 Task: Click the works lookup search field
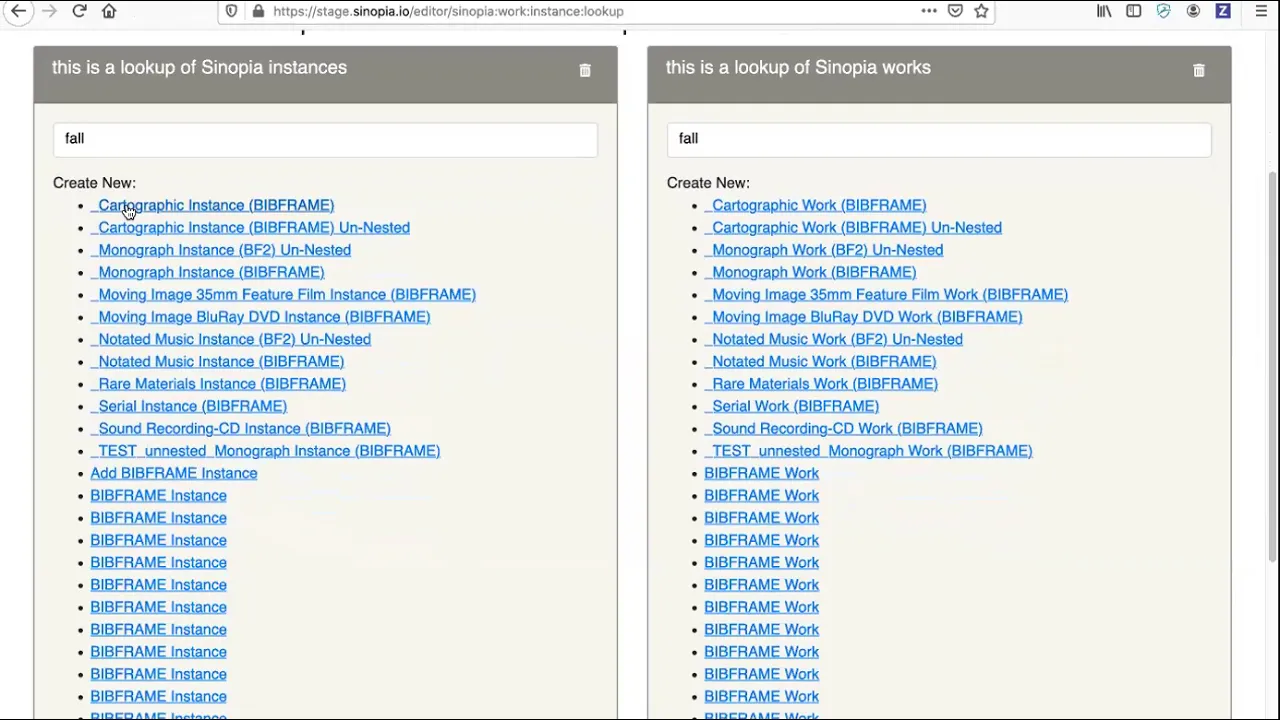click(939, 139)
